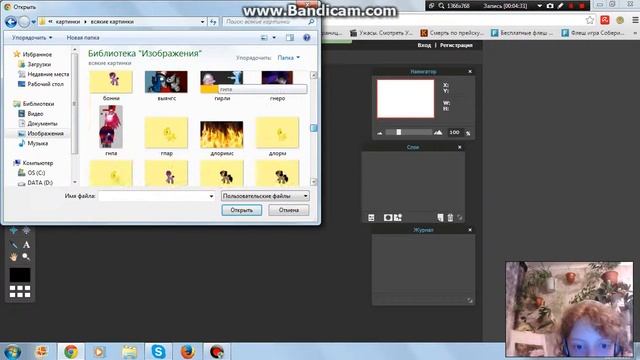Click the Регистрация link
Screen dimensions: 640x360
(x=456, y=45)
